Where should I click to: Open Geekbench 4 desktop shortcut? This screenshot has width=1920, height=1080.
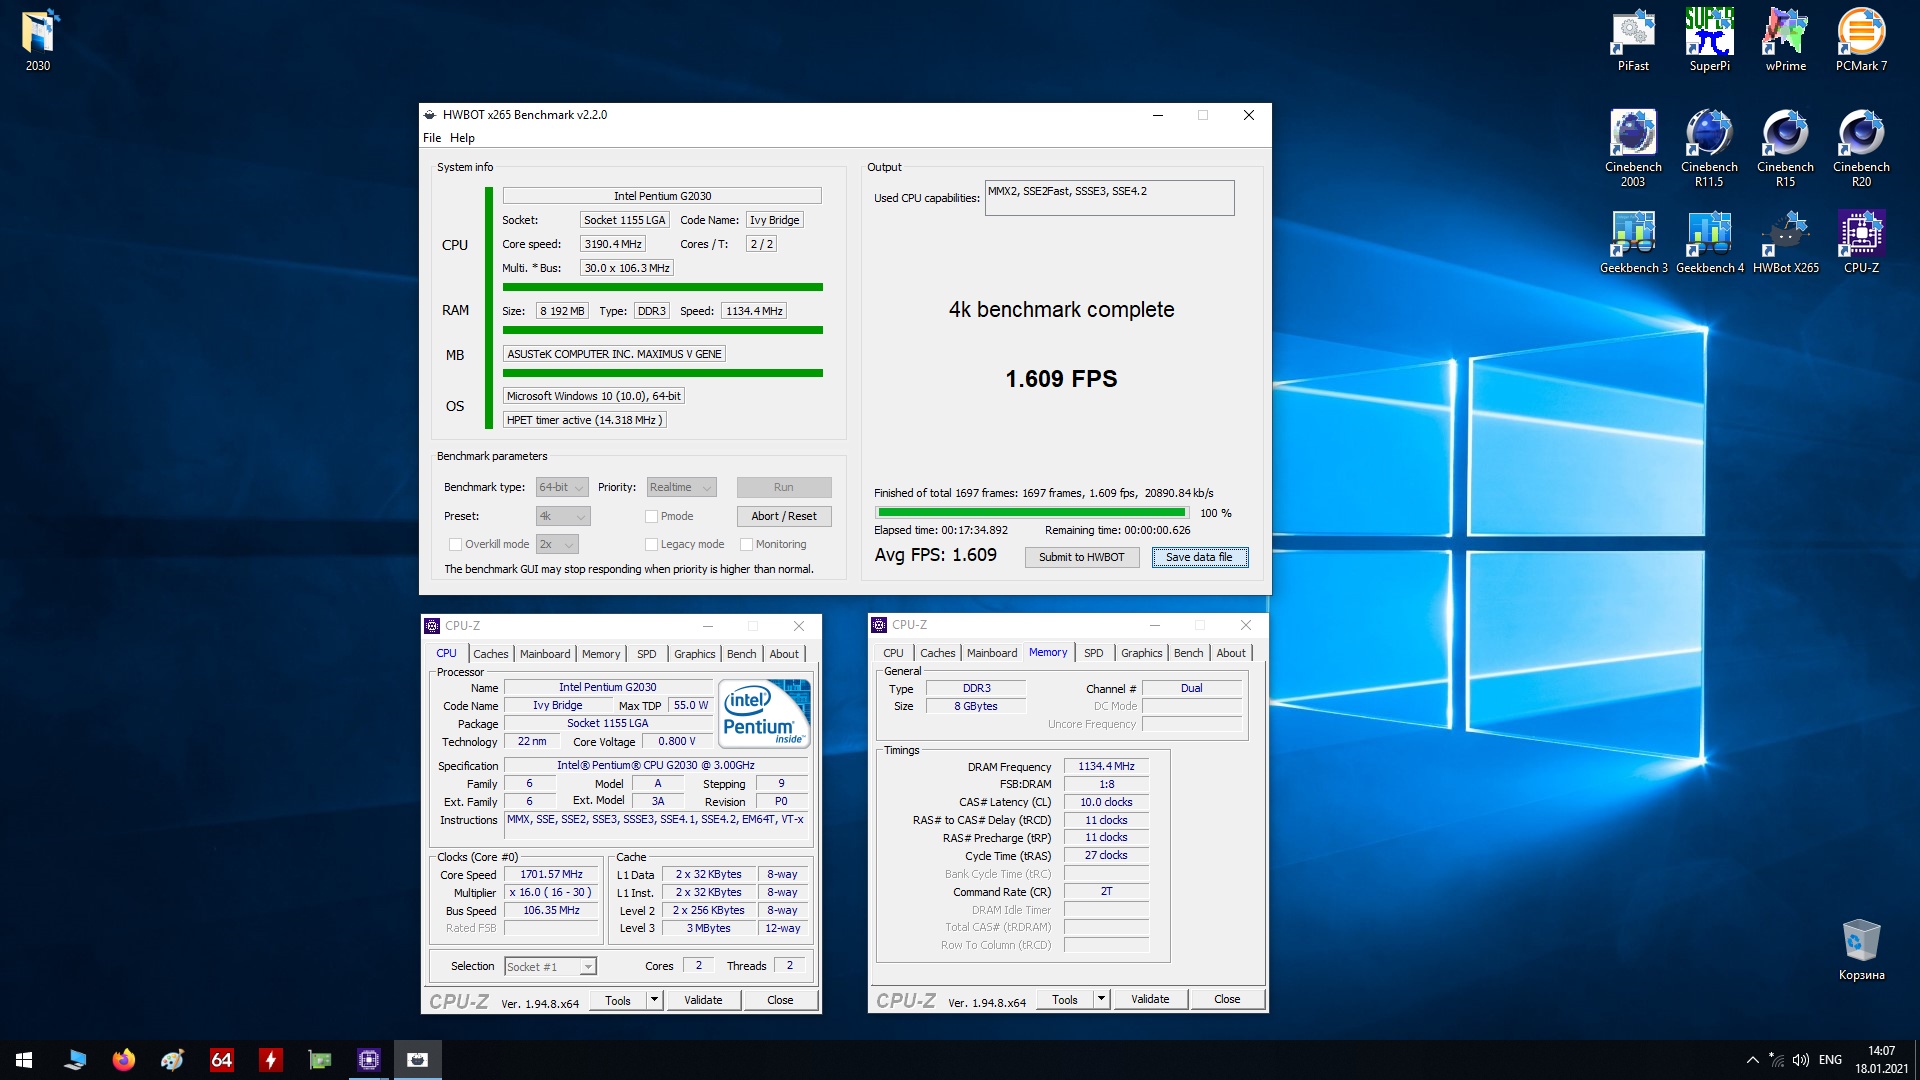coord(1709,242)
